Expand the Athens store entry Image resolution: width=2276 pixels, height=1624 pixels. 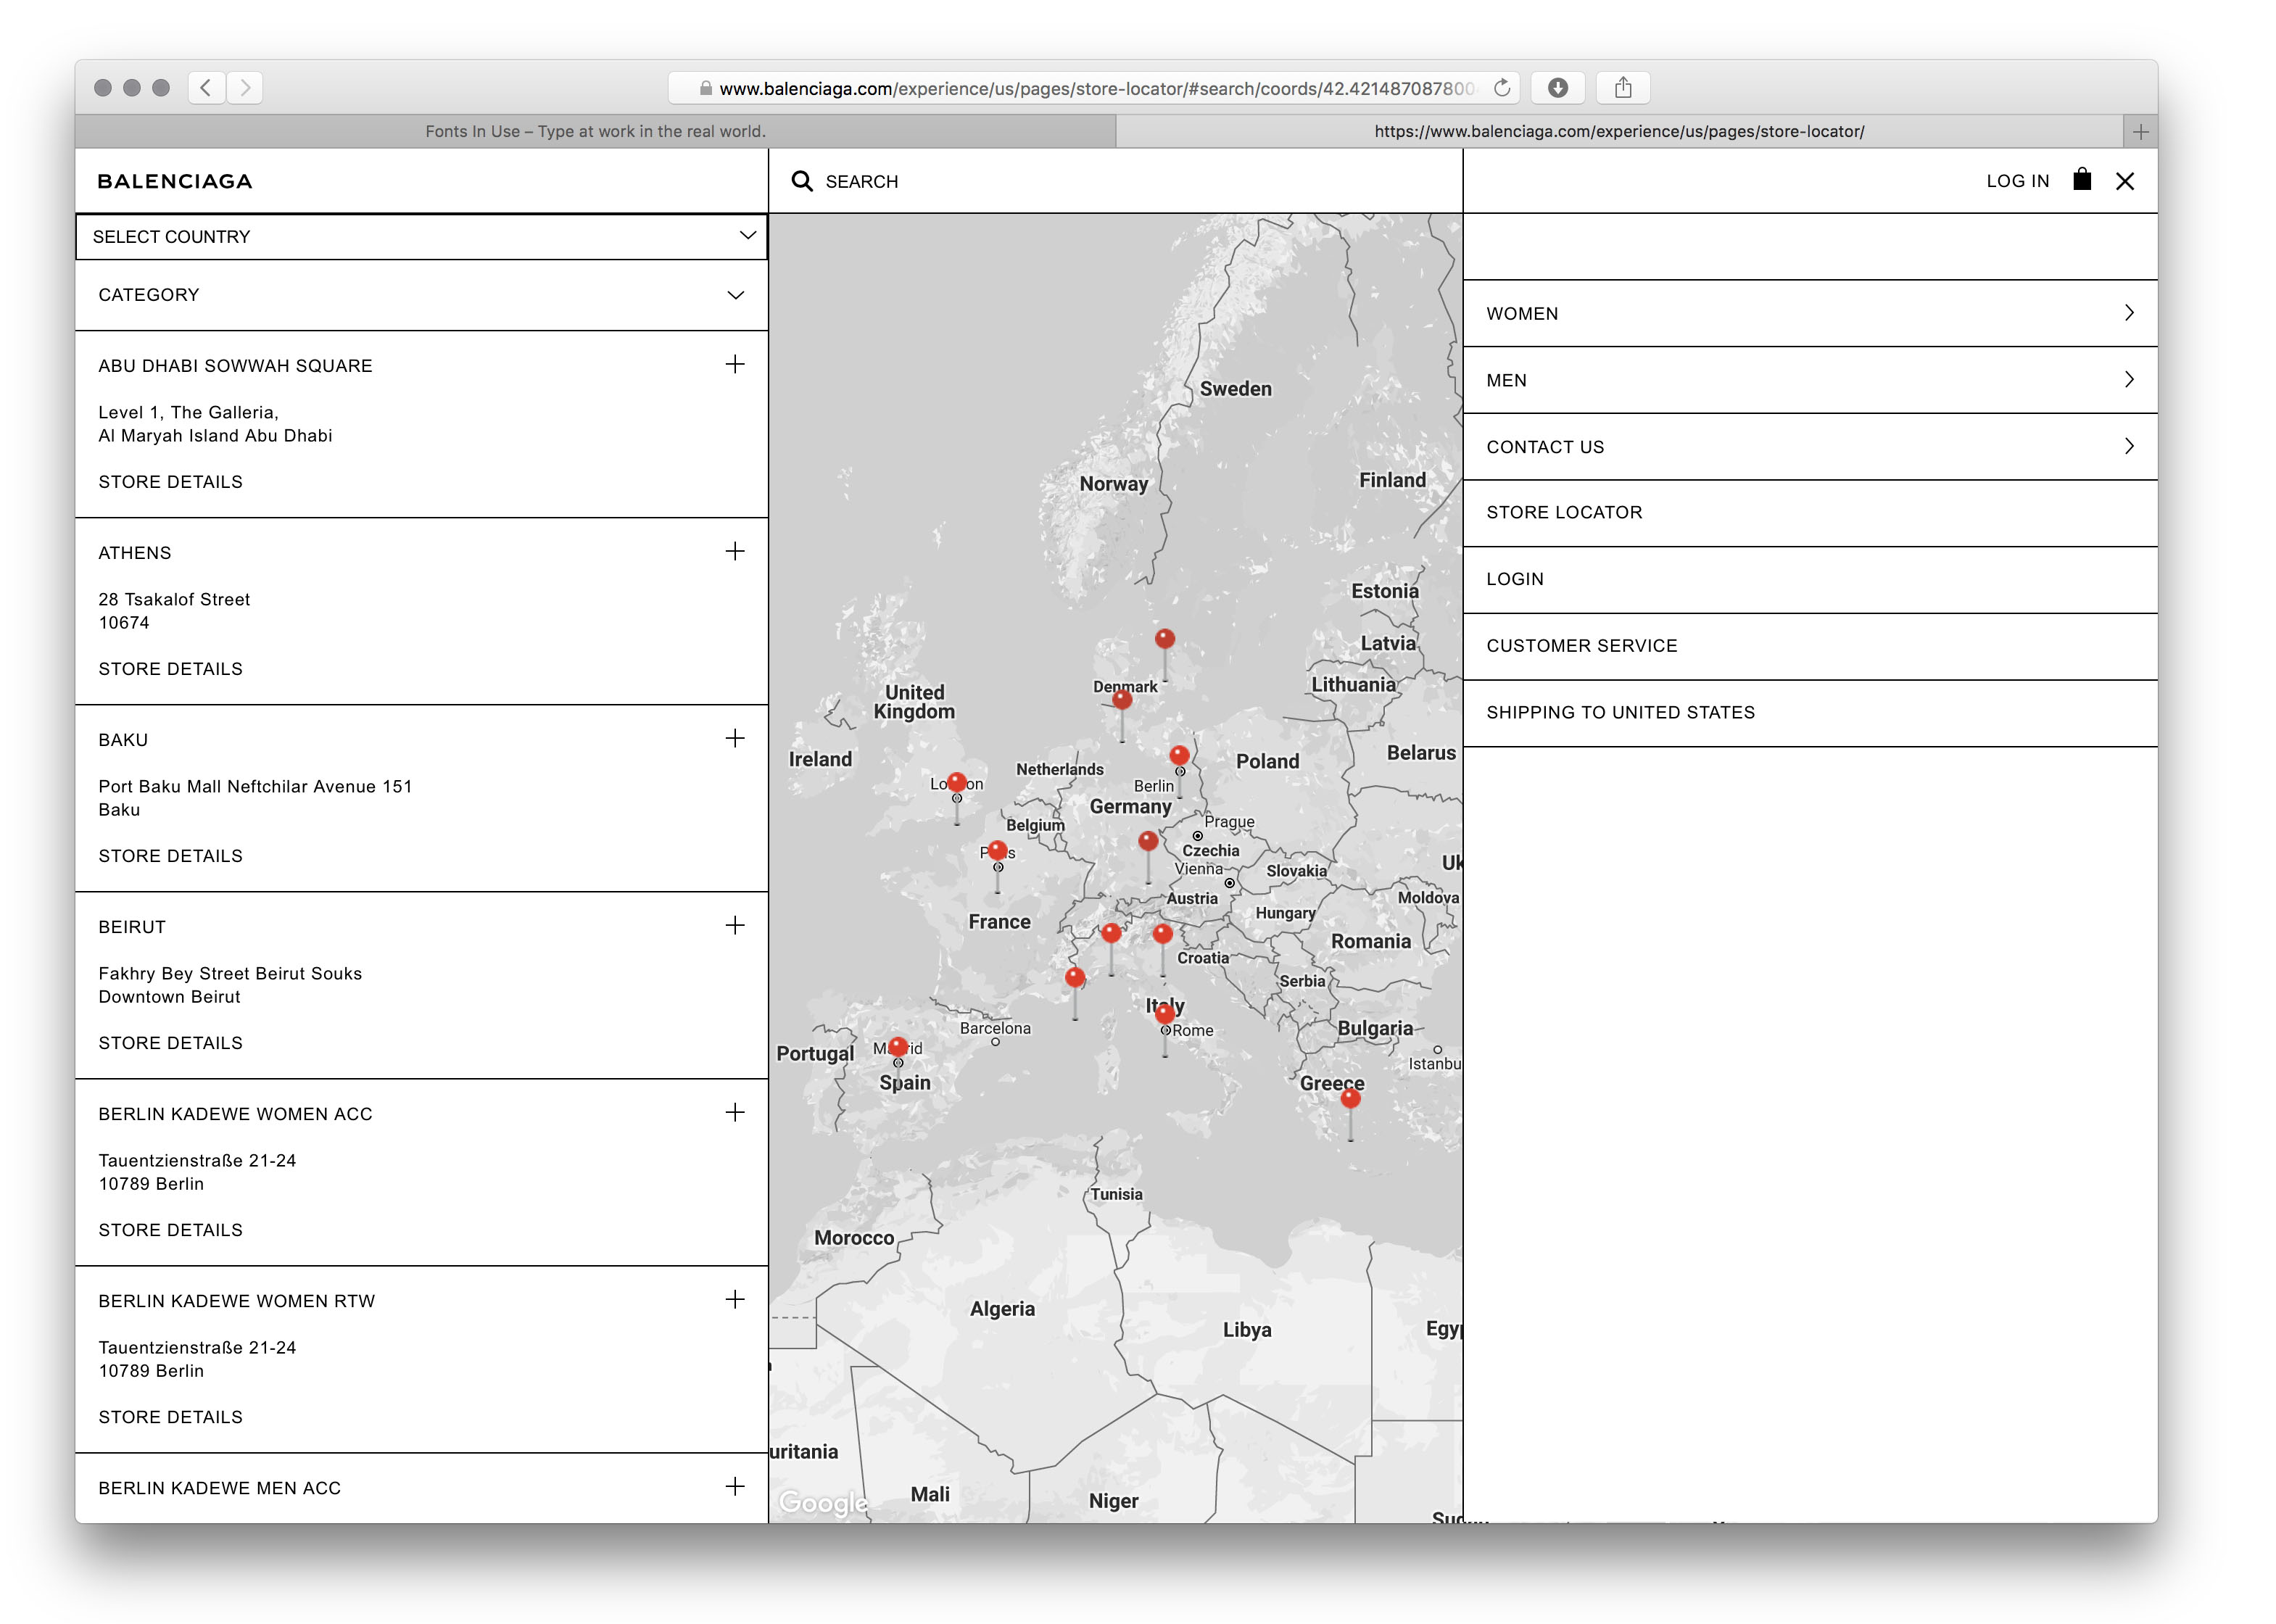pos(735,551)
